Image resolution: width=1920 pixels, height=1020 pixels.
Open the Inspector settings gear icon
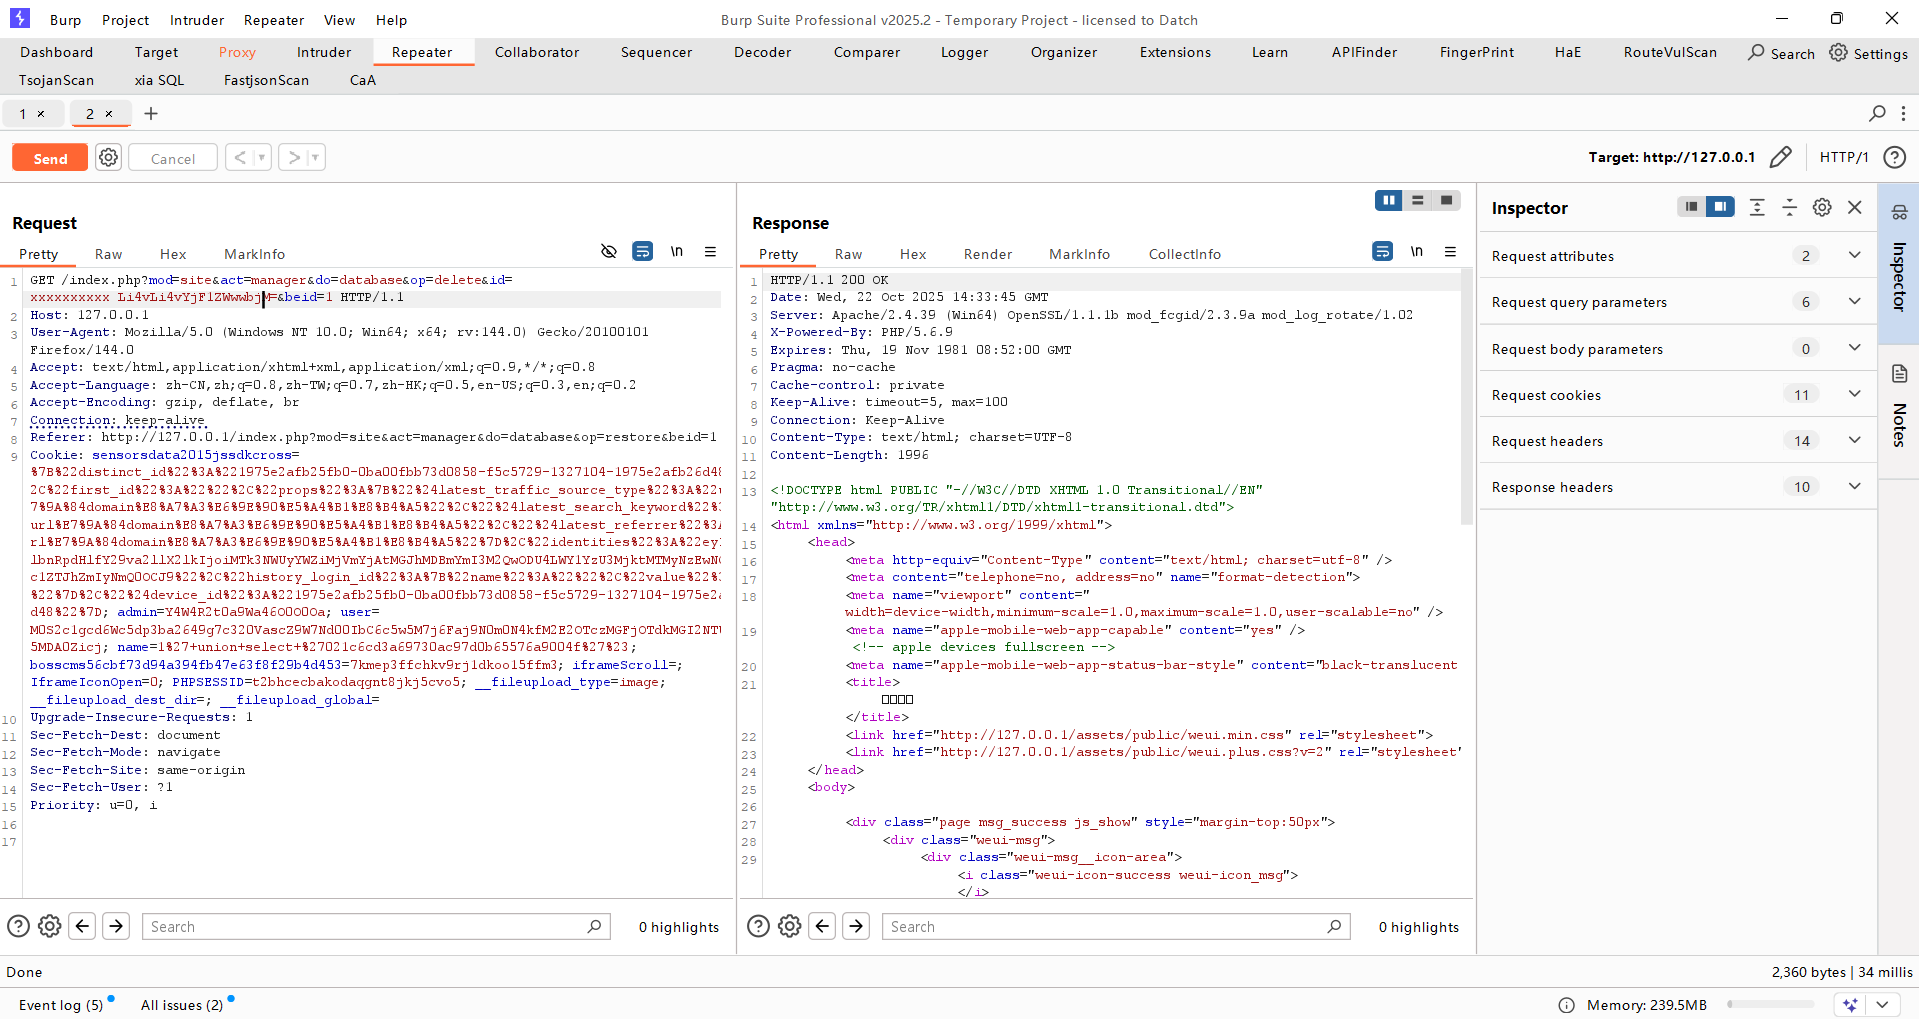1822,207
